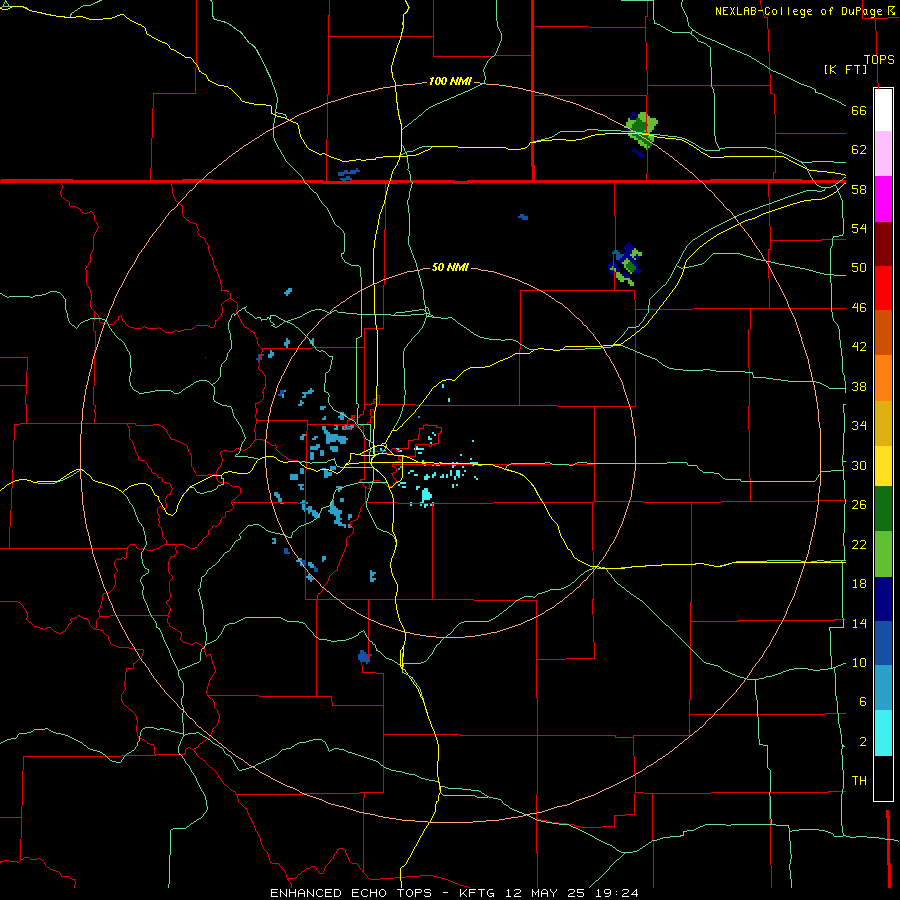900x900 pixels.
Task: Click the black TH threshold swatch
Action: pos(883,778)
